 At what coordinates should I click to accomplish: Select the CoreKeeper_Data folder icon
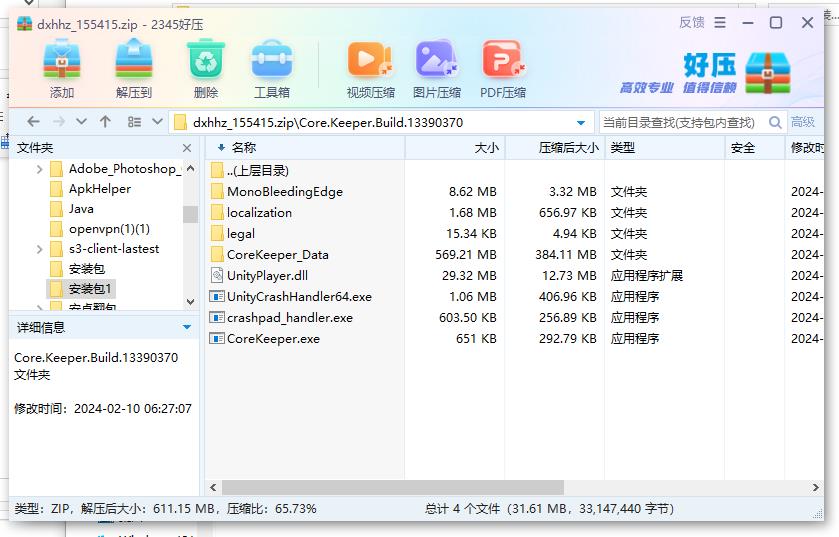[x=217, y=255]
